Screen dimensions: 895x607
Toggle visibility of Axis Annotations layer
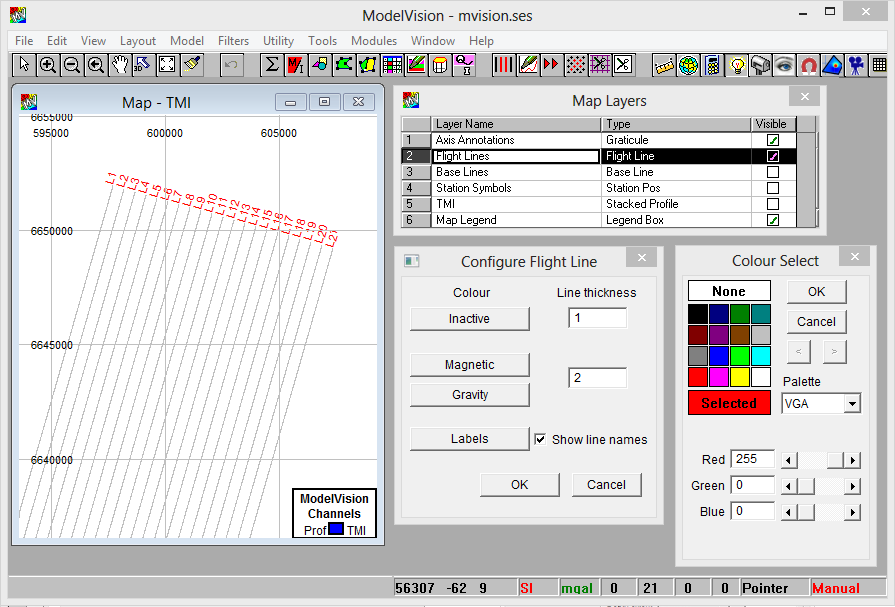pos(773,140)
